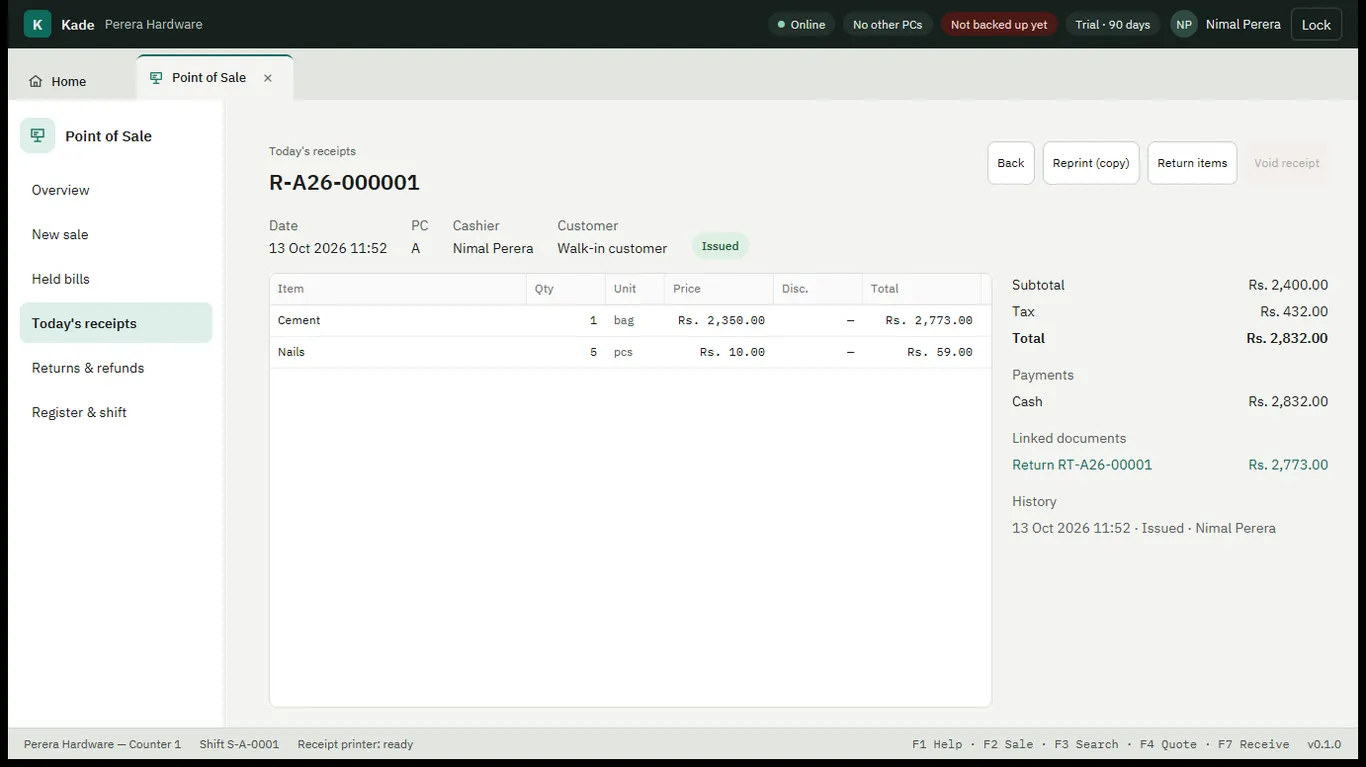Click the Point of Sale sidebar header icon

pyautogui.click(x=38, y=136)
